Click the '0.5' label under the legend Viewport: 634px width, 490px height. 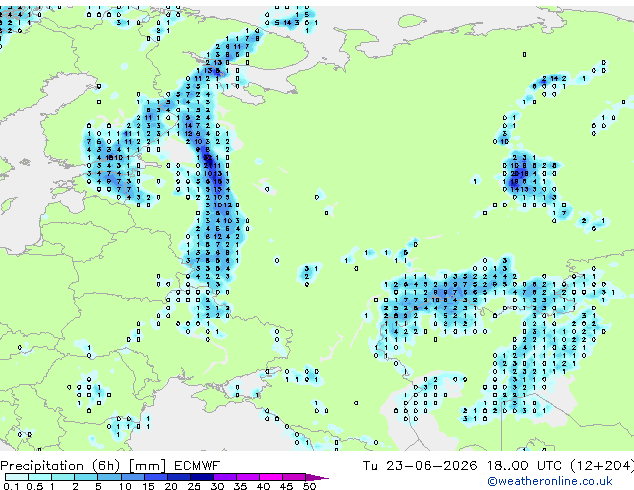pyautogui.click(x=35, y=486)
